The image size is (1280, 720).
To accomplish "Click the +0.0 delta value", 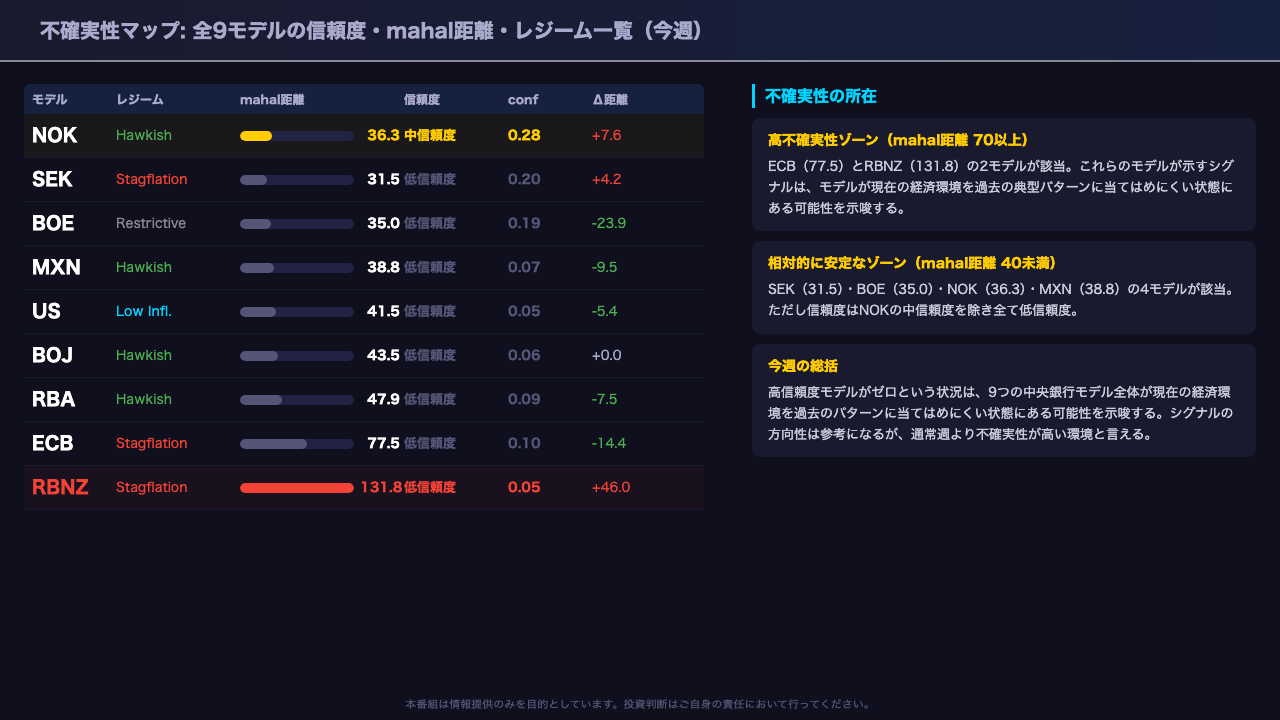I will pyautogui.click(x=607, y=355).
